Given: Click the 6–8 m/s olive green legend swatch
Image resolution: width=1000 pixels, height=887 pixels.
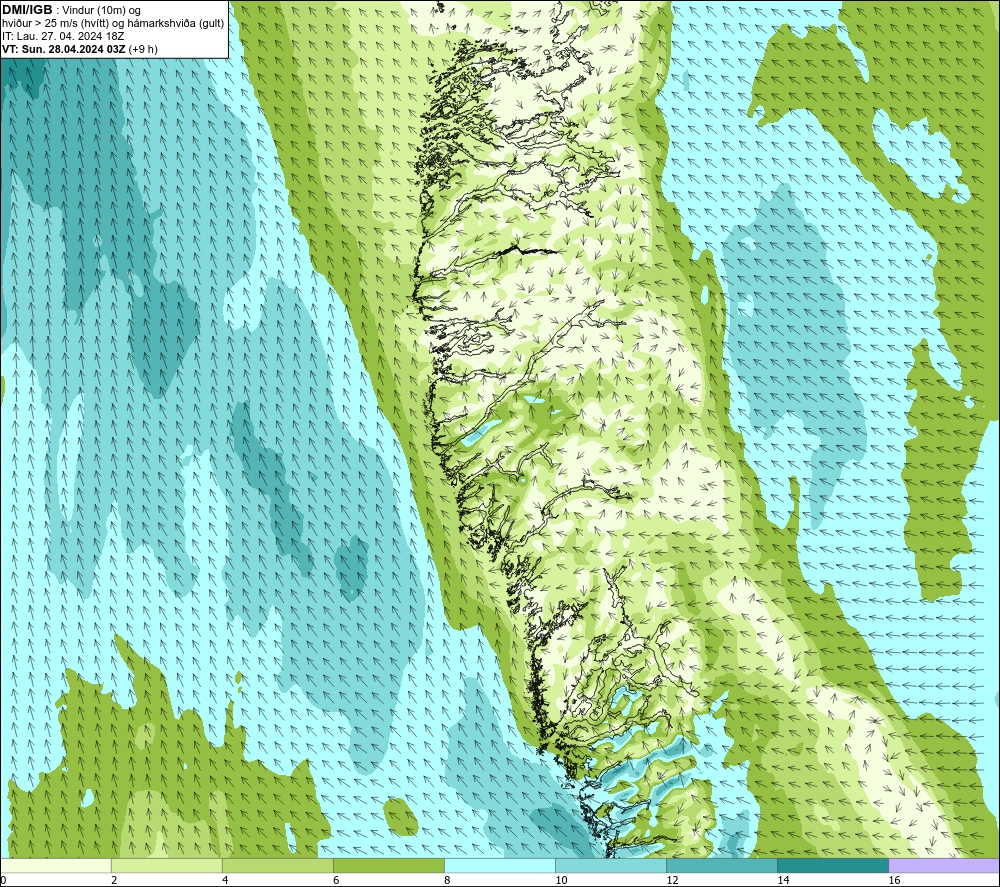Looking at the screenshot, I should tap(388, 865).
